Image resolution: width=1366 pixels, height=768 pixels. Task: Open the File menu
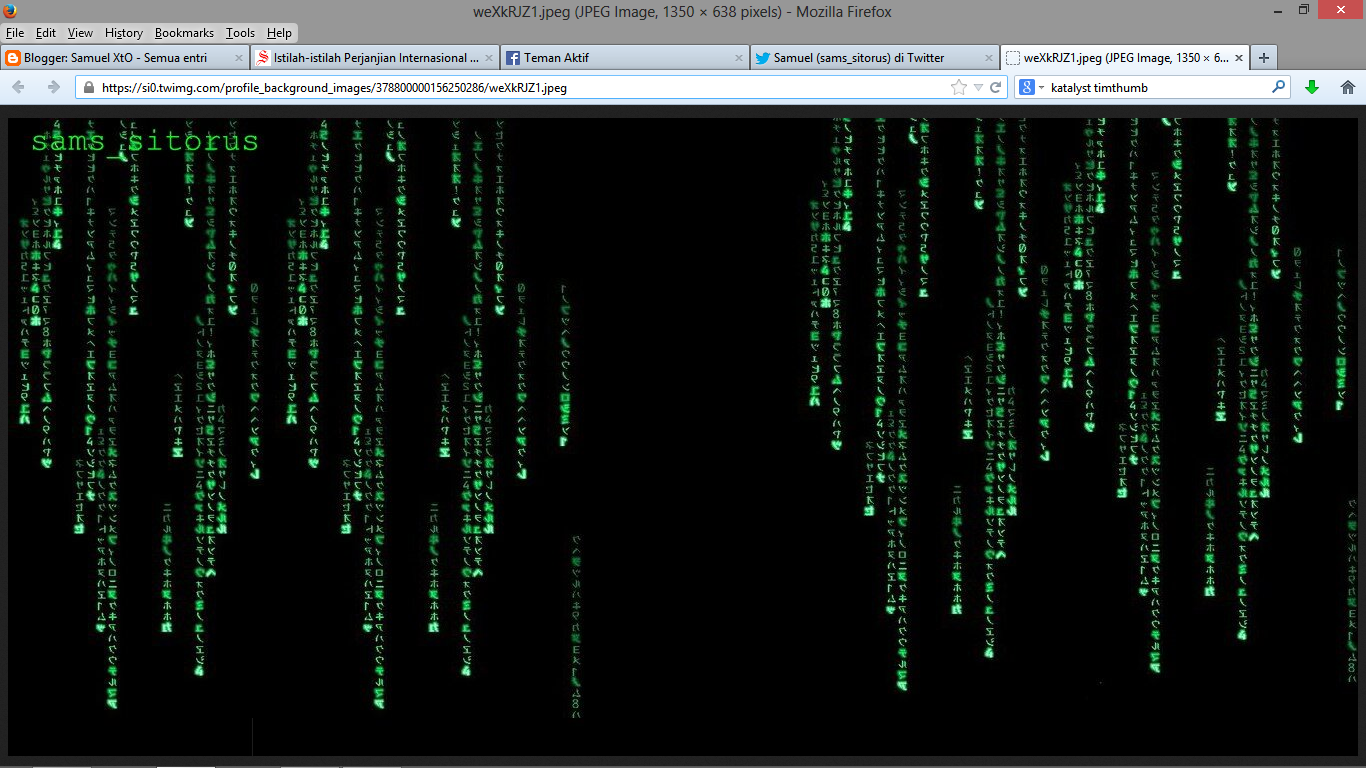tap(14, 33)
